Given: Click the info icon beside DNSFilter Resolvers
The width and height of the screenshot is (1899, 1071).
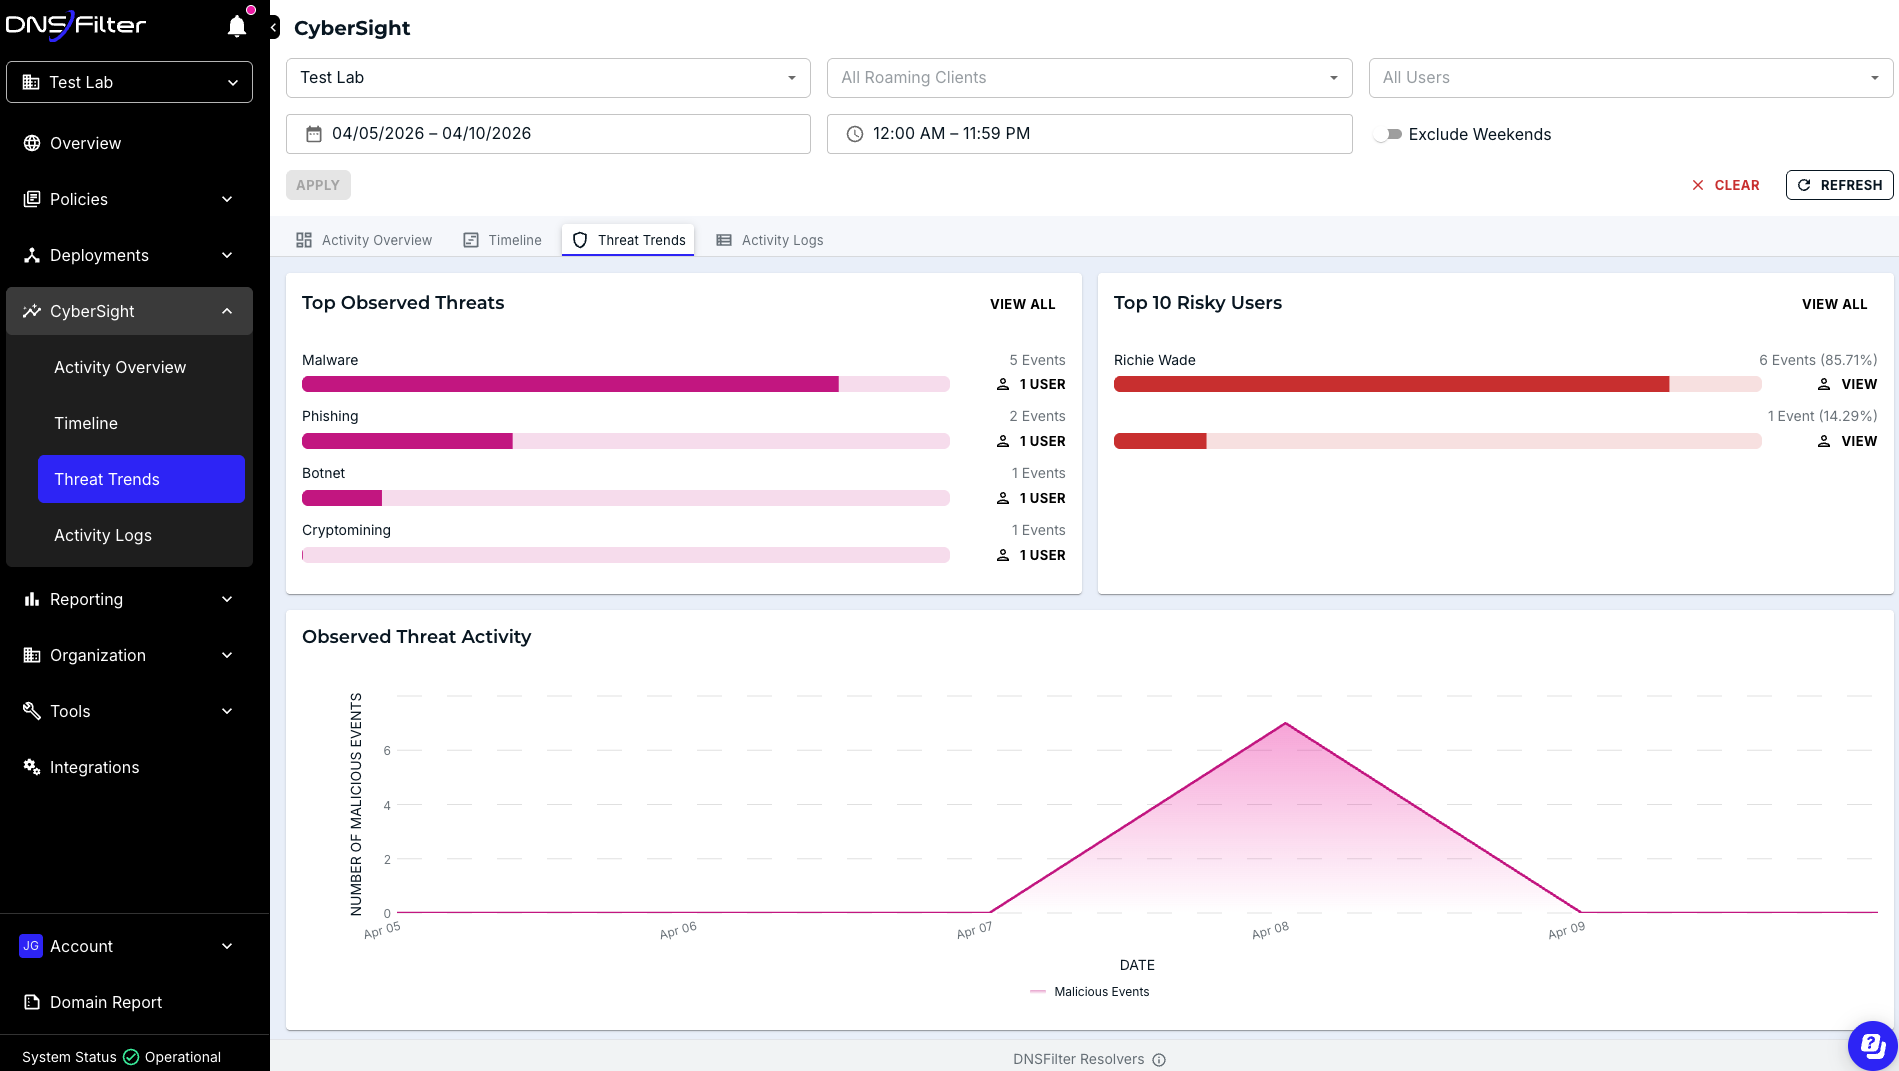Looking at the screenshot, I should click(1159, 1060).
